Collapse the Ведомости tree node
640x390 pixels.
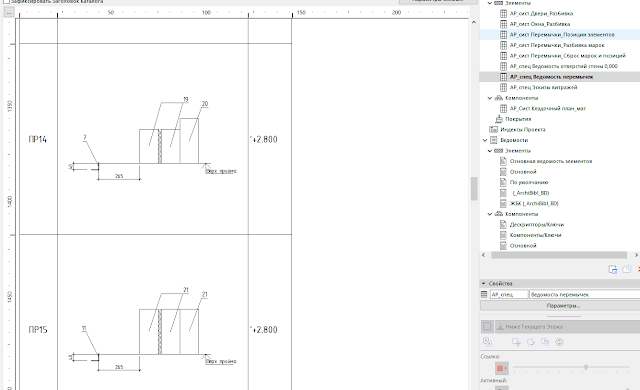[x=485, y=140]
